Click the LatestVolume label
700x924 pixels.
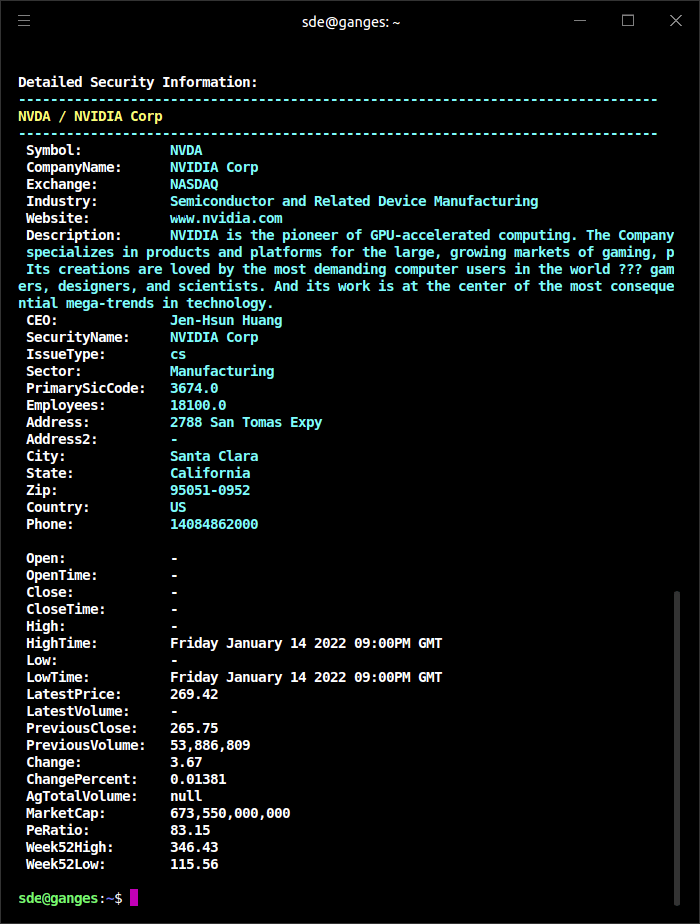pyautogui.click(x=78, y=711)
